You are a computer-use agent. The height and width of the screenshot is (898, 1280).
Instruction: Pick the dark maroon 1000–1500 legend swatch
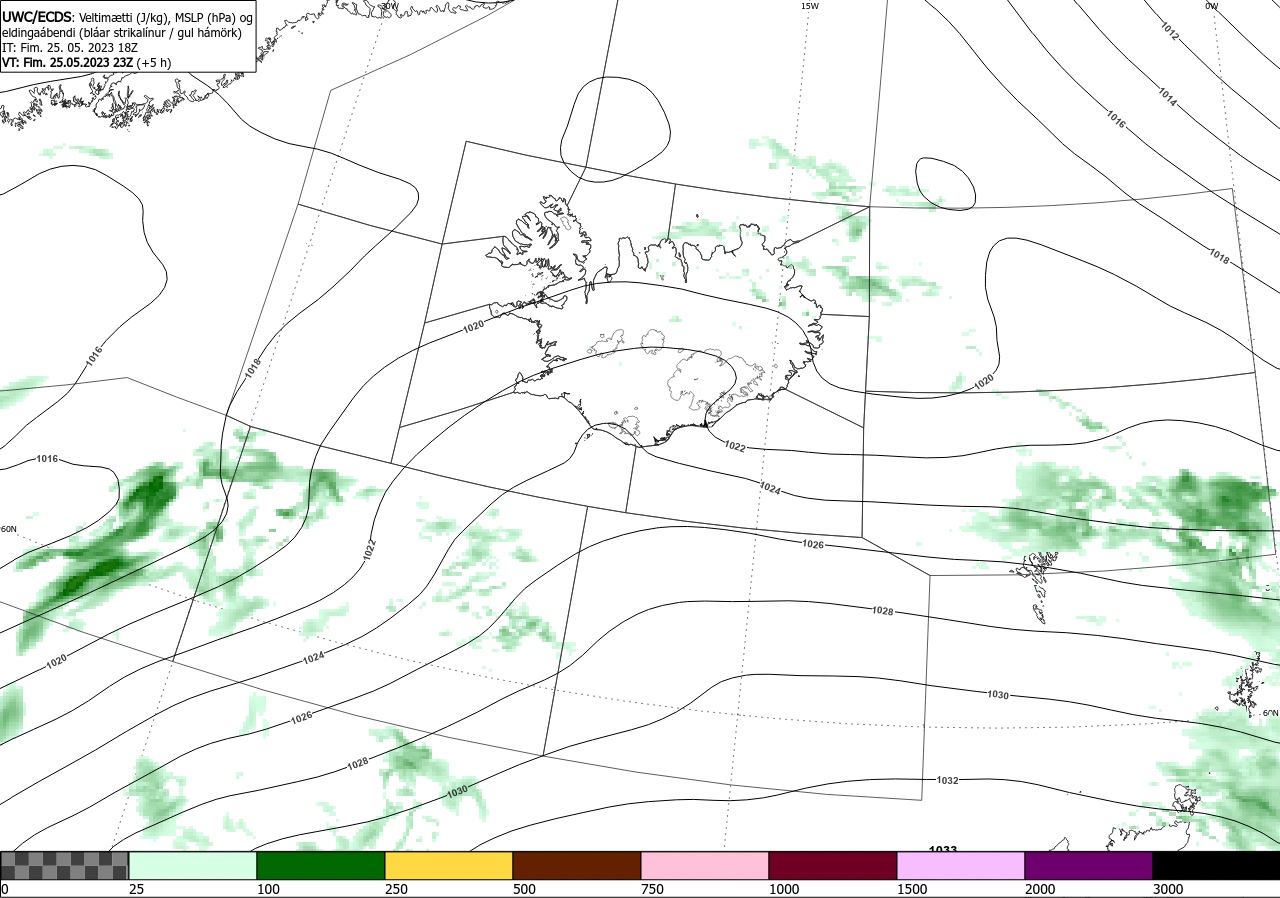833,865
